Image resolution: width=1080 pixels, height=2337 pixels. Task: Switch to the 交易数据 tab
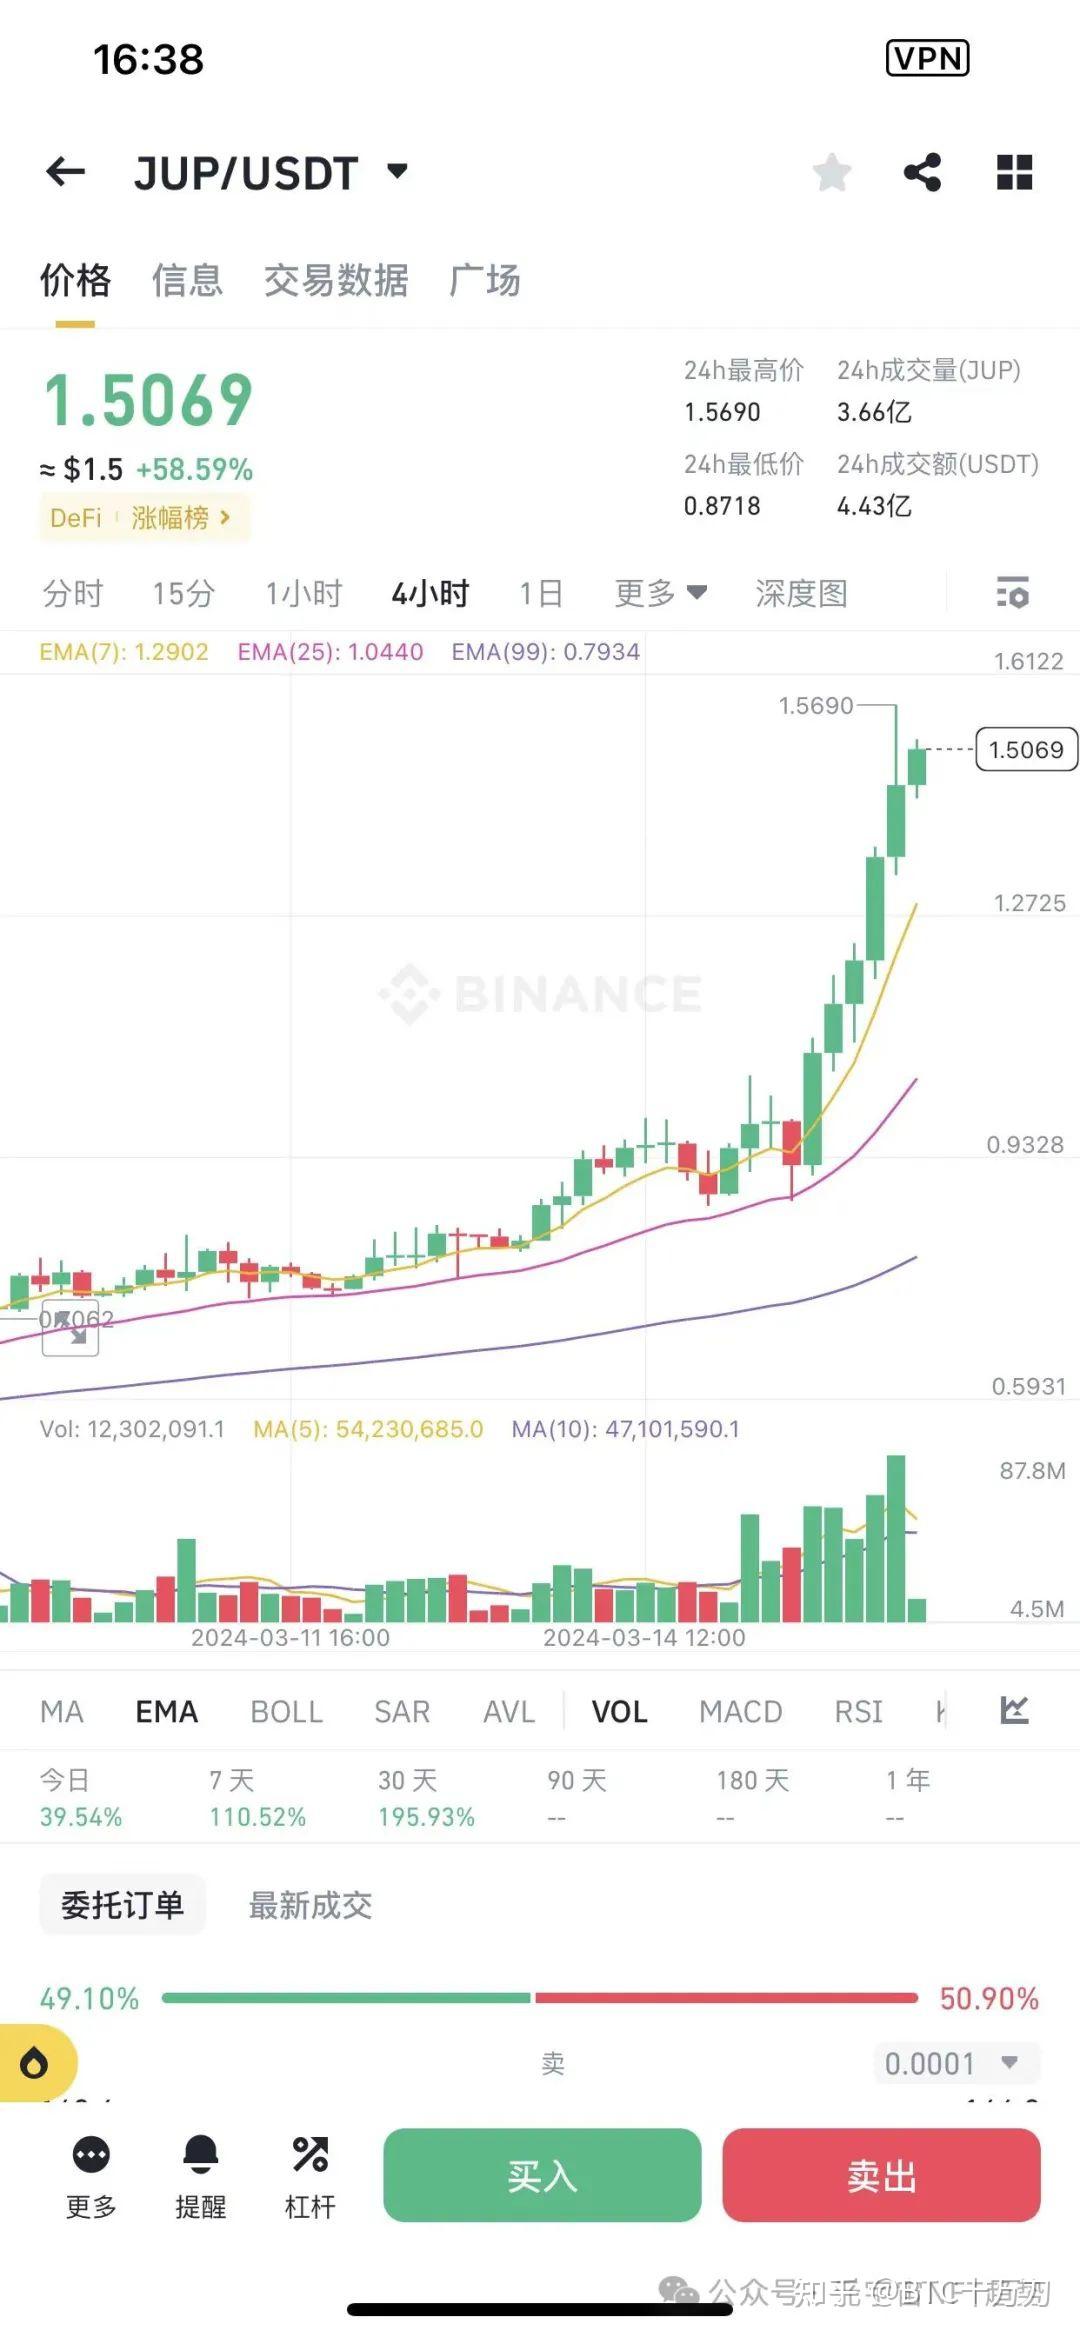pyautogui.click(x=336, y=281)
